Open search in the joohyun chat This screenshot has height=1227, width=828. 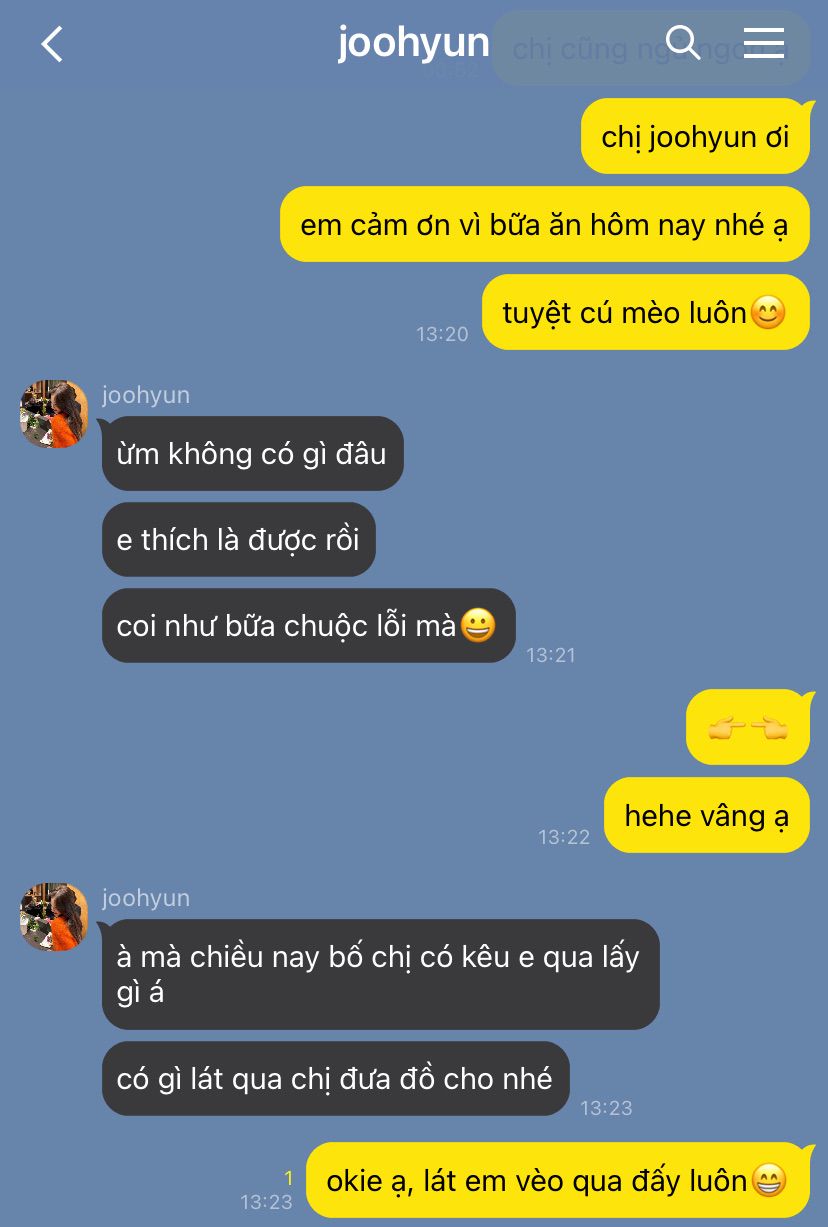(682, 43)
